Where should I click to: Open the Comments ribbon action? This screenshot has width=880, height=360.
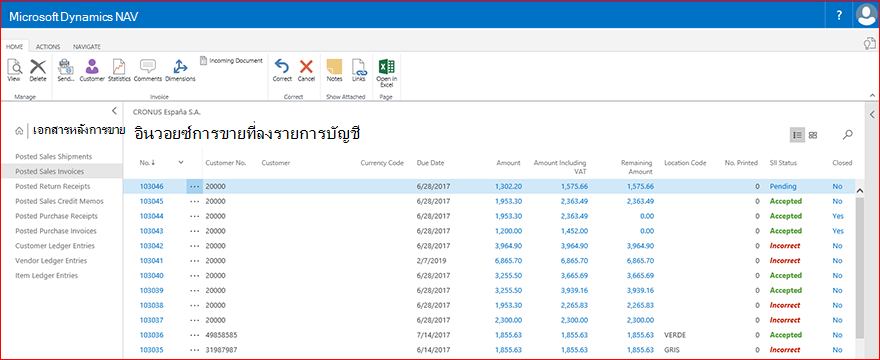tap(148, 71)
